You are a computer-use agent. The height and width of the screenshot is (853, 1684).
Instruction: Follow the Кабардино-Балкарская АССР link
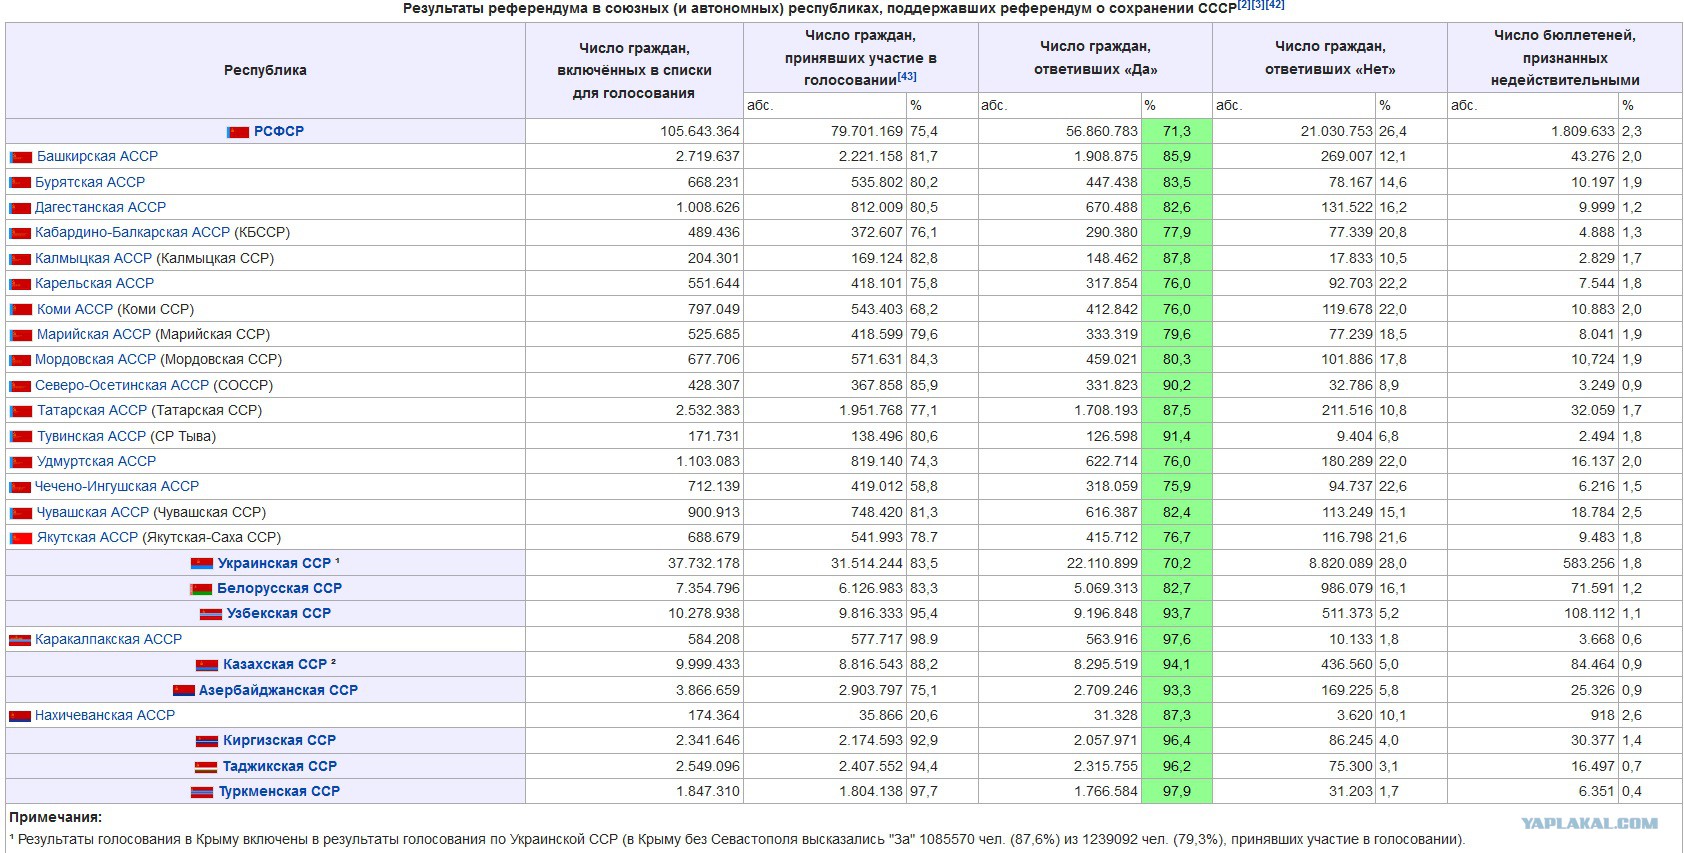pyautogui.click(x=133, y=232)
